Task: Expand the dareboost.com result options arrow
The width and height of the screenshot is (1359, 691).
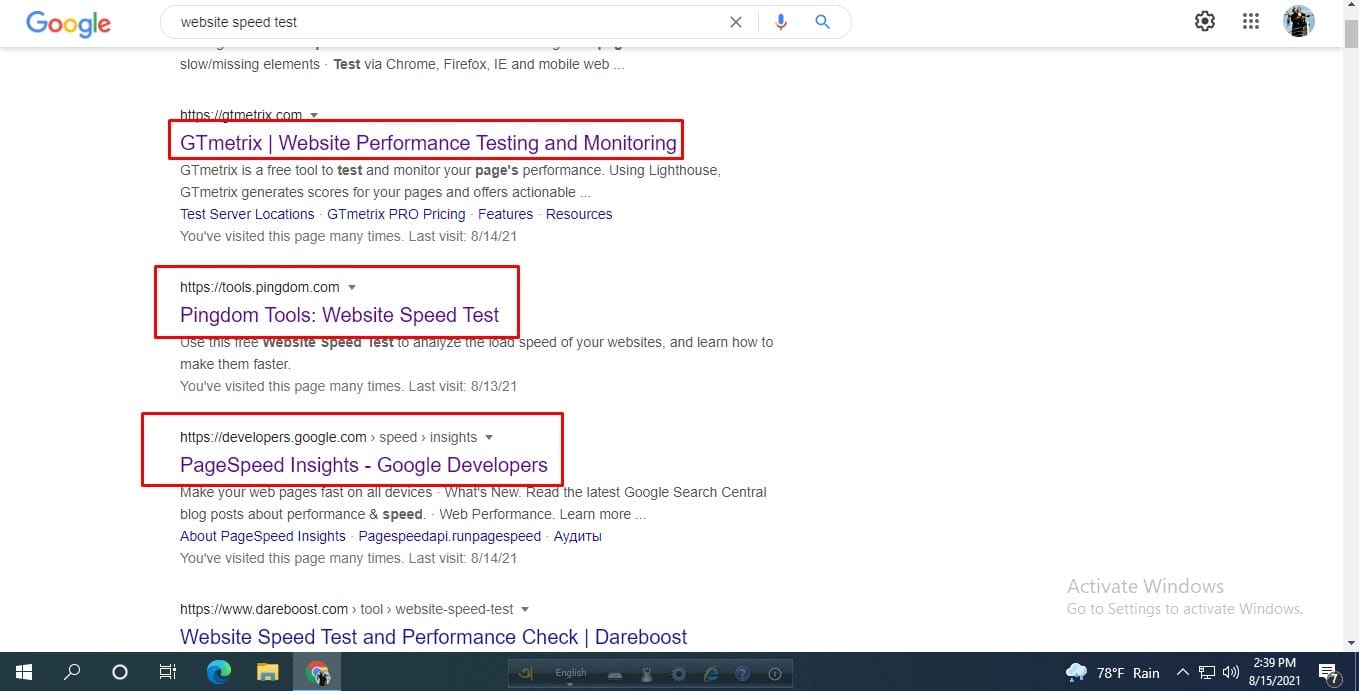Action: point(525,610)
